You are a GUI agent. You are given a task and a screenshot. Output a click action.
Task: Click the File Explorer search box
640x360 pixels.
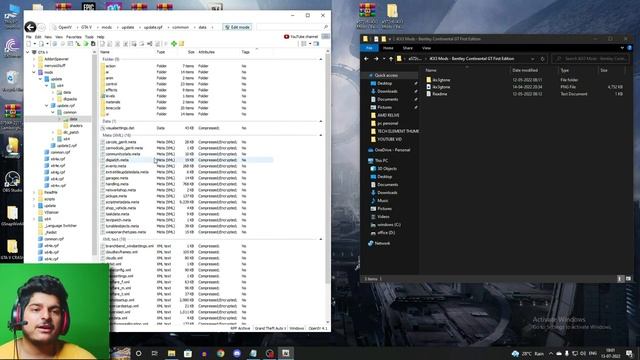[x=590, y=59]
